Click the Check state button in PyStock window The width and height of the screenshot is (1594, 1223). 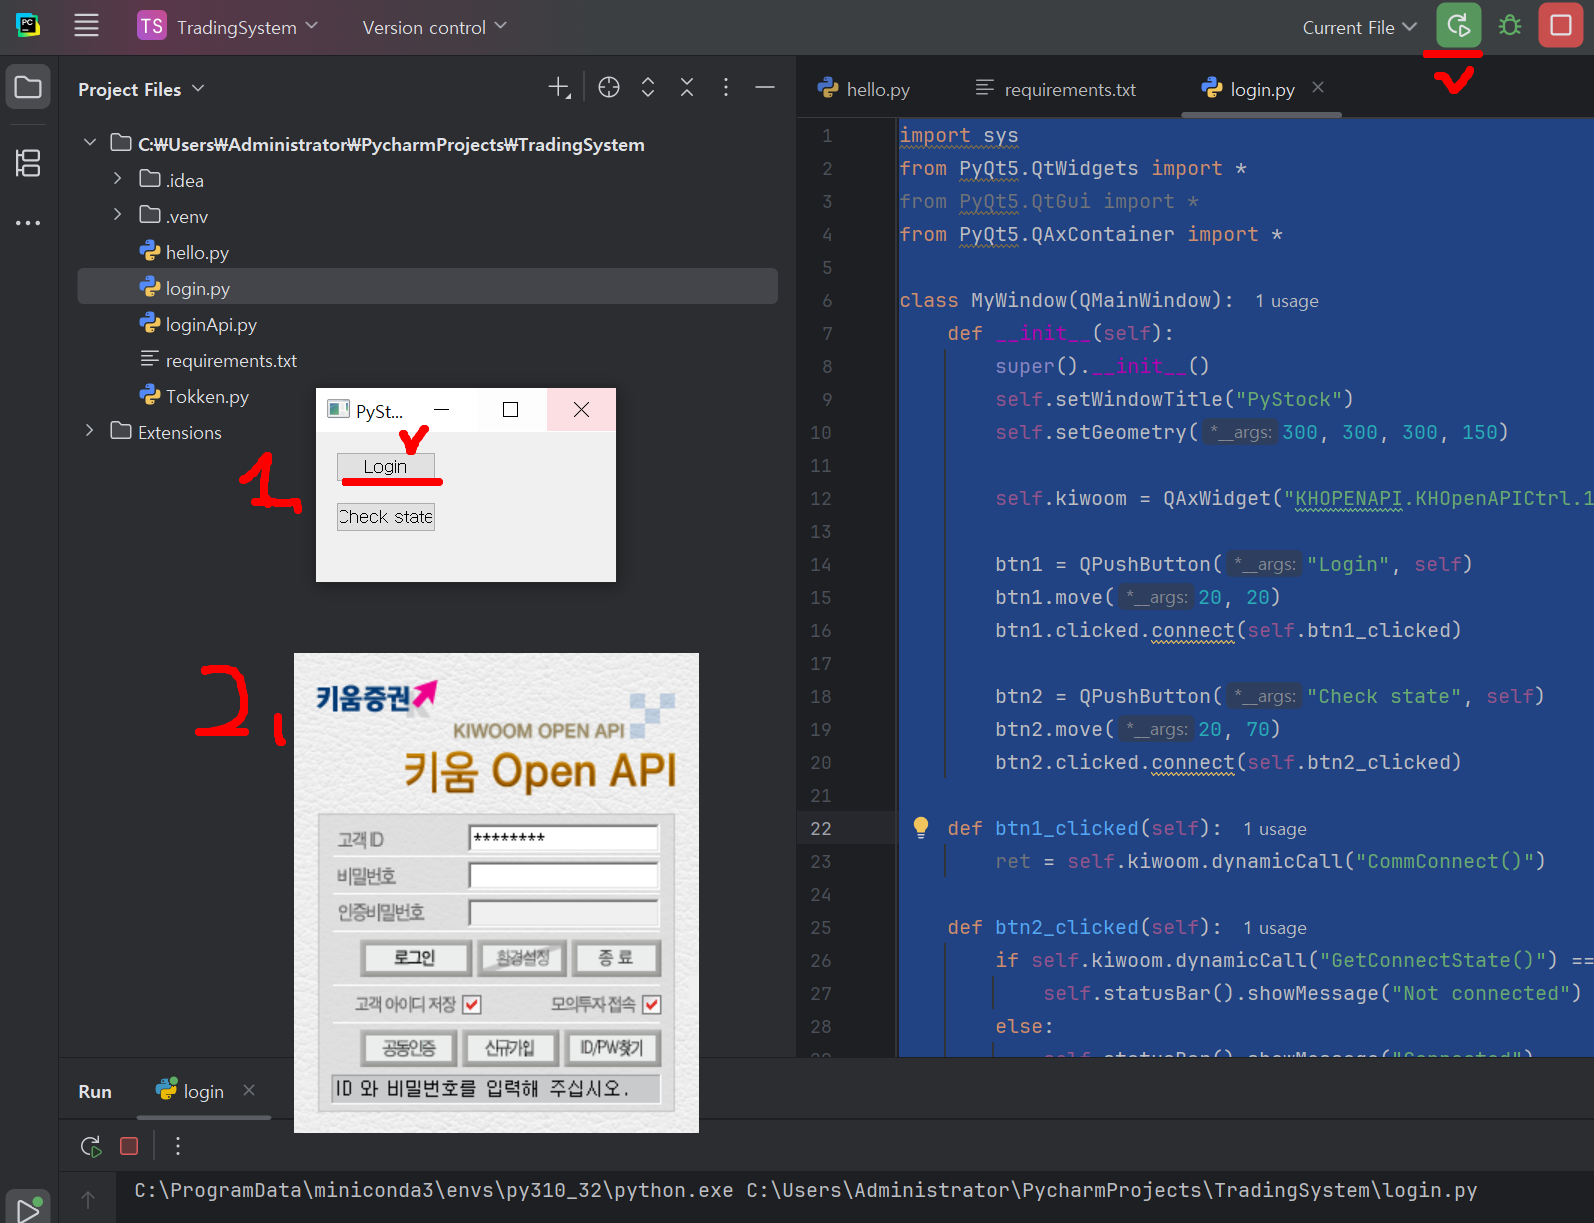[386, 516]
